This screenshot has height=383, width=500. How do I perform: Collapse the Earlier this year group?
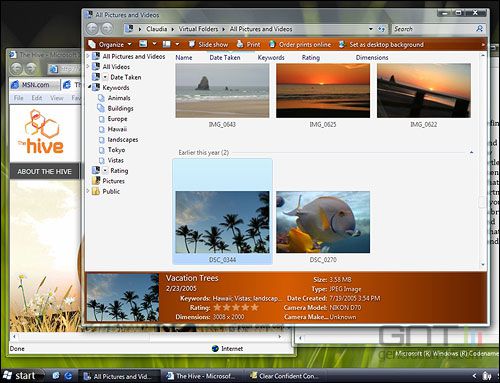tap(471, 152)
